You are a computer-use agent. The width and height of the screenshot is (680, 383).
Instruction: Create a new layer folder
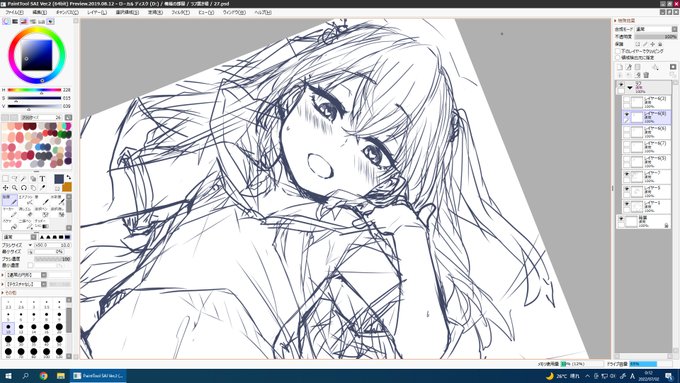[638, 67]
